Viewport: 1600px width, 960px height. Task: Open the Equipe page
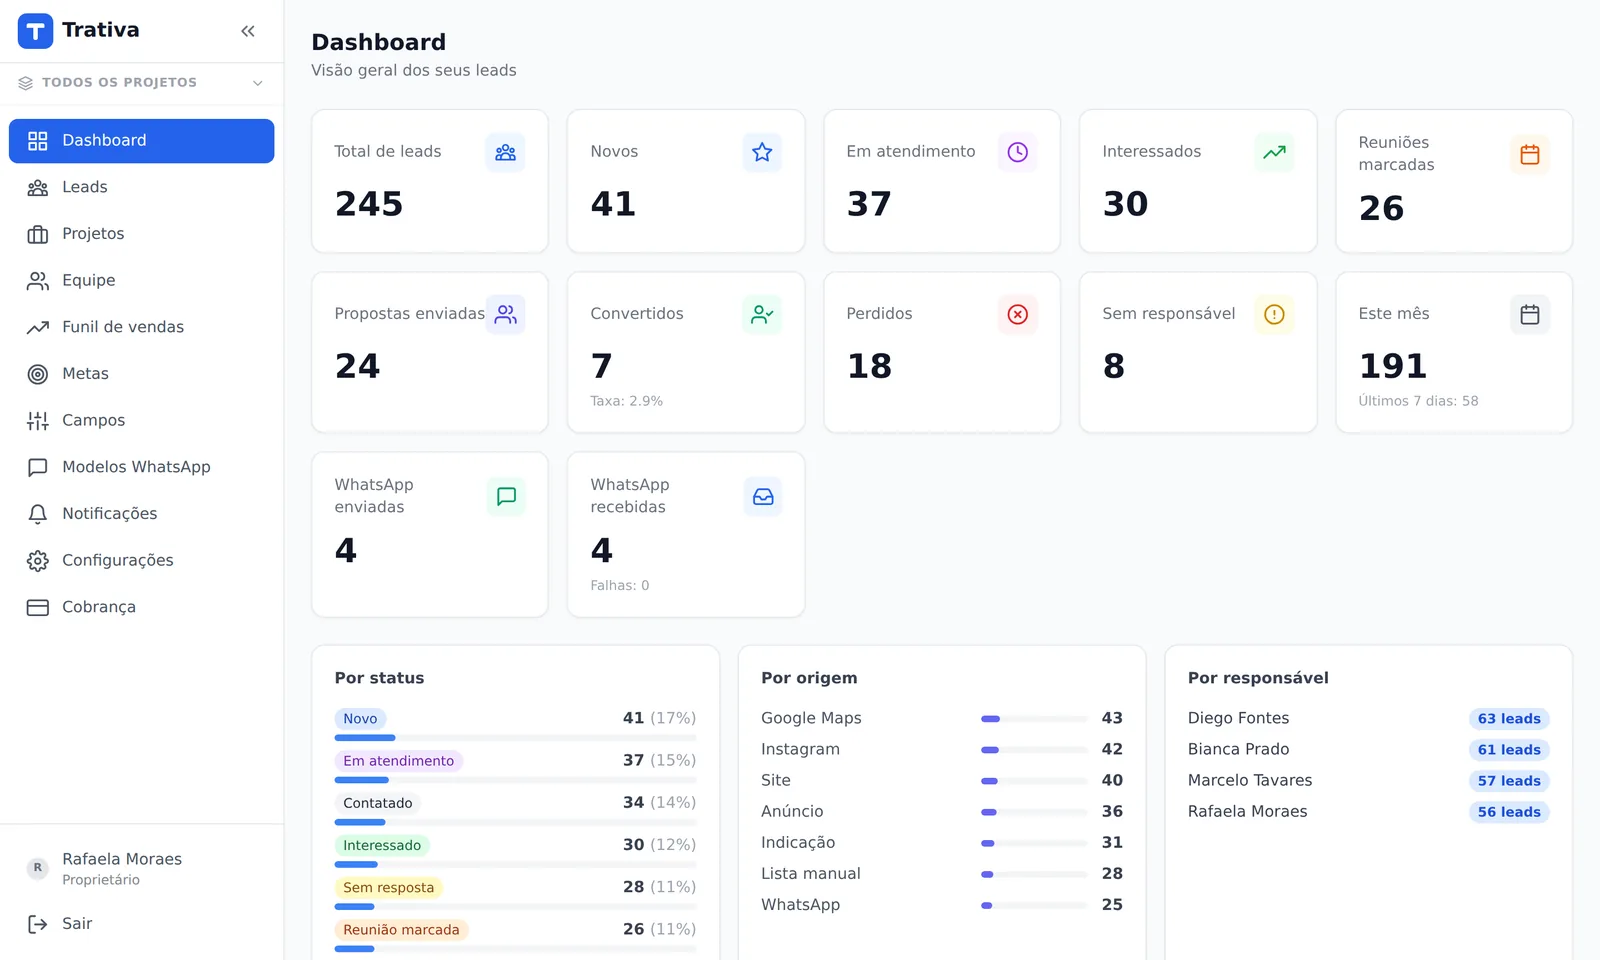141,281
